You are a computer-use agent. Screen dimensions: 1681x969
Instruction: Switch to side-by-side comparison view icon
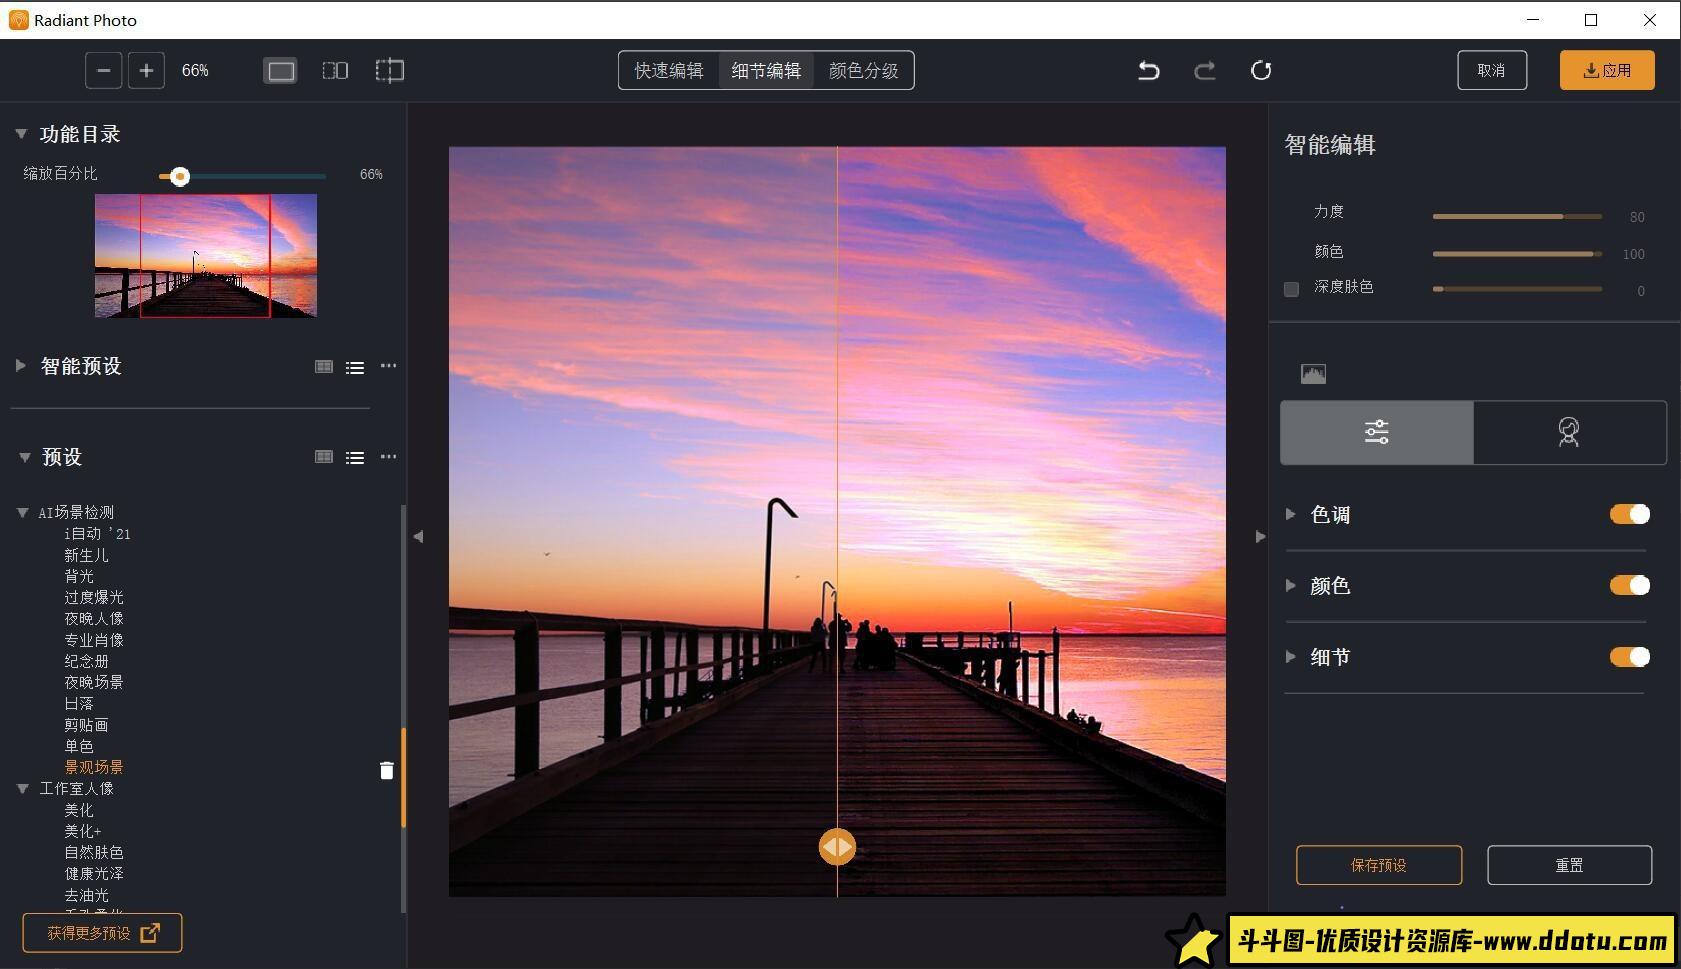pyautogui.click(x=335, y=70)
